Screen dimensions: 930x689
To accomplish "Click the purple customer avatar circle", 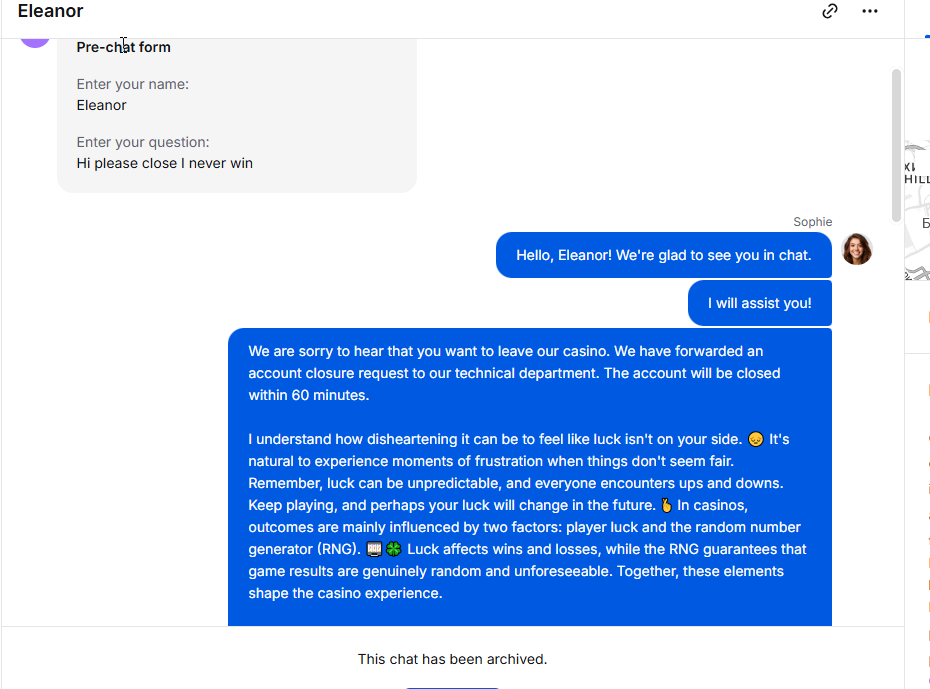I will (35, 38).
